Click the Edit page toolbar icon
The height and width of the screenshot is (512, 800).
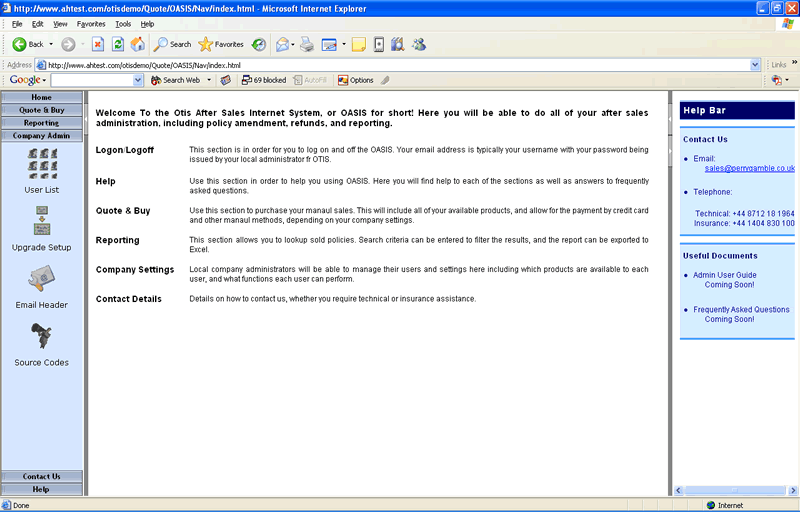click(x=329, y=45)
